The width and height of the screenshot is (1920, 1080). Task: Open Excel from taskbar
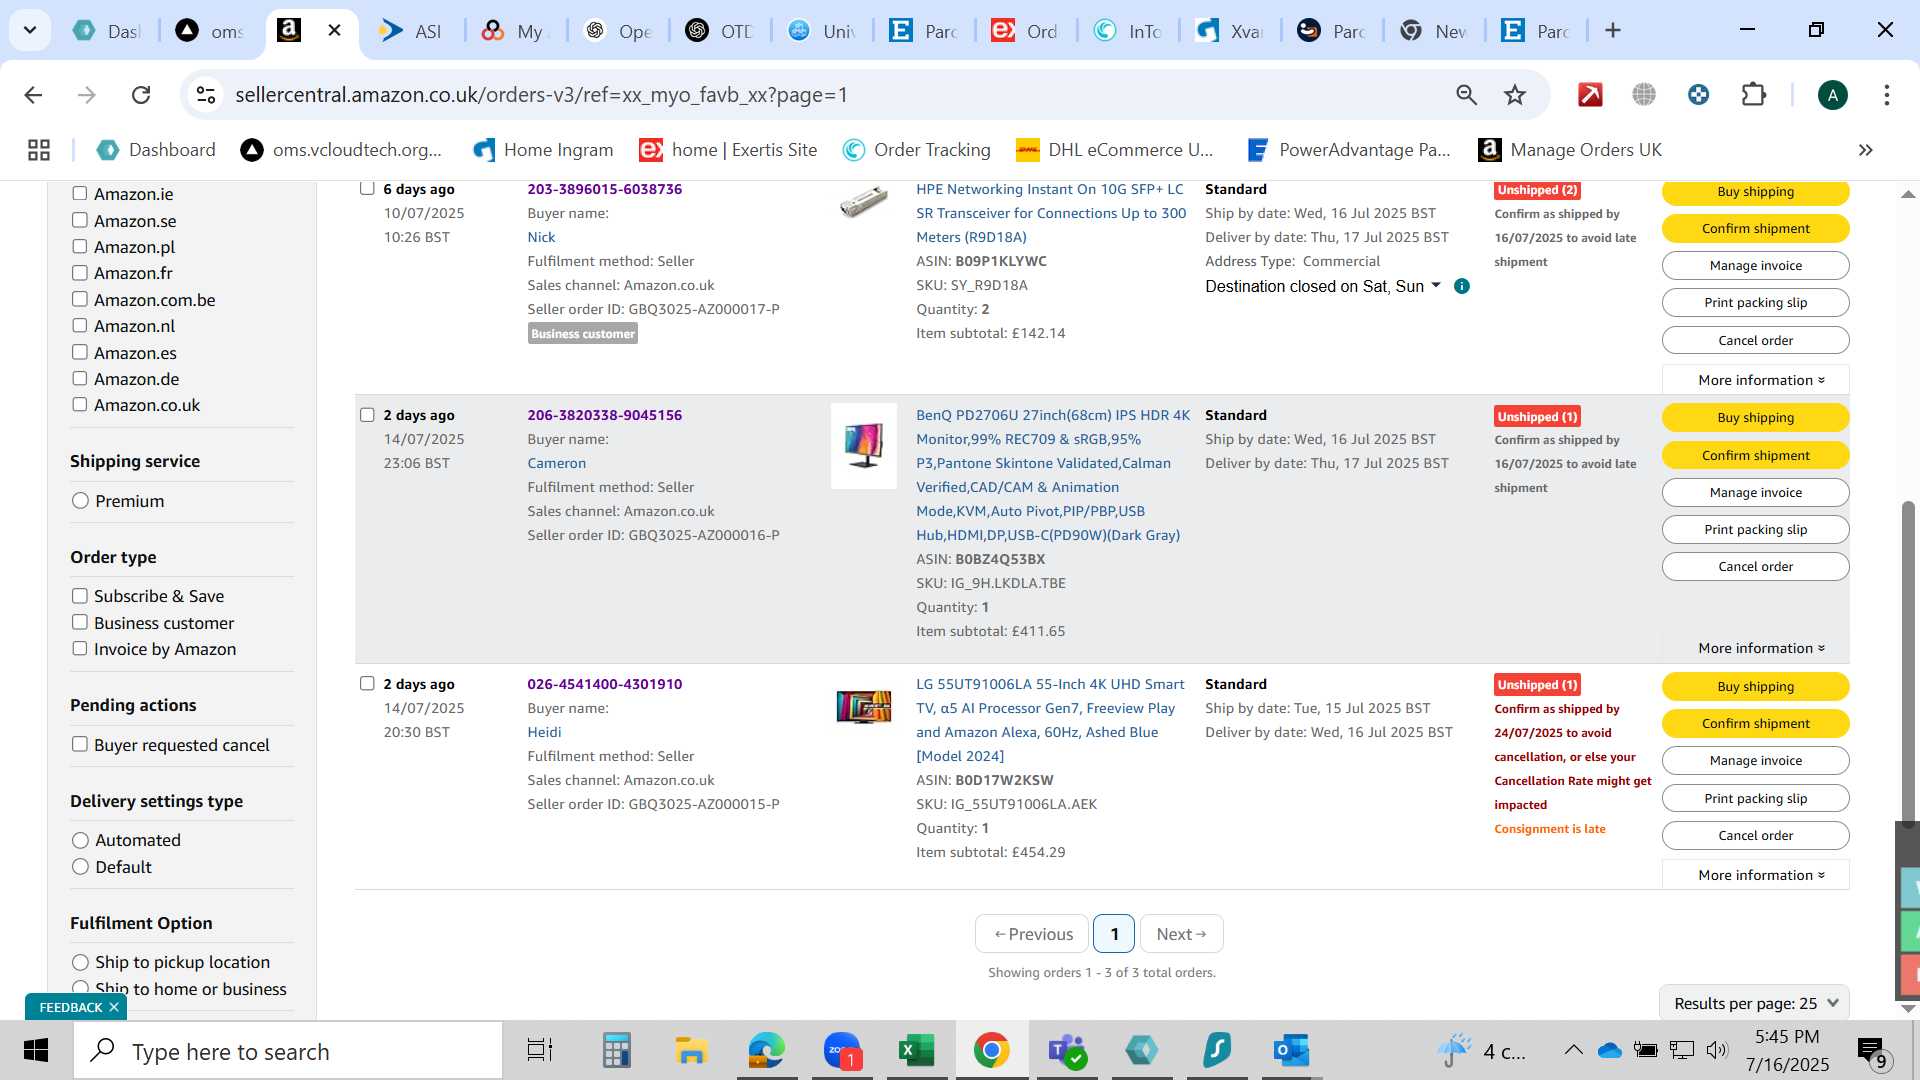(916, 1051)
